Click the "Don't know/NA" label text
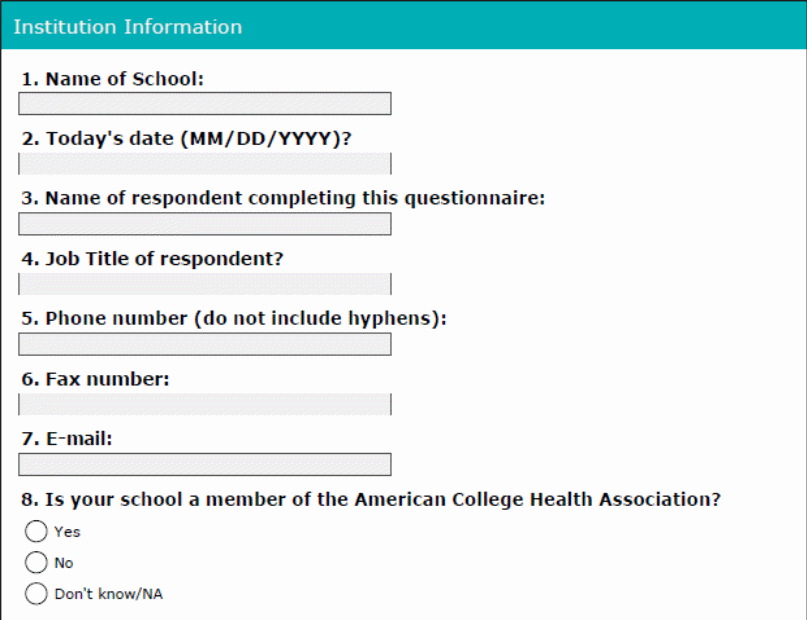Screen dimensions: 807x620 tap(108, 594)
